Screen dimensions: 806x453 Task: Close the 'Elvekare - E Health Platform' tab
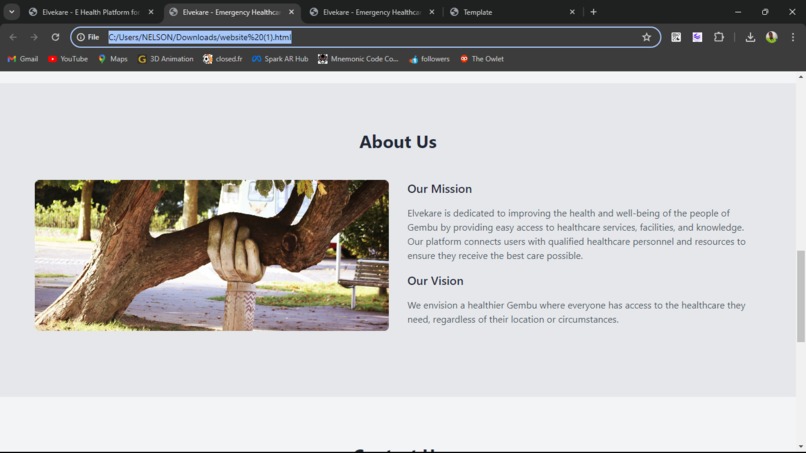(x=151, y=12)
